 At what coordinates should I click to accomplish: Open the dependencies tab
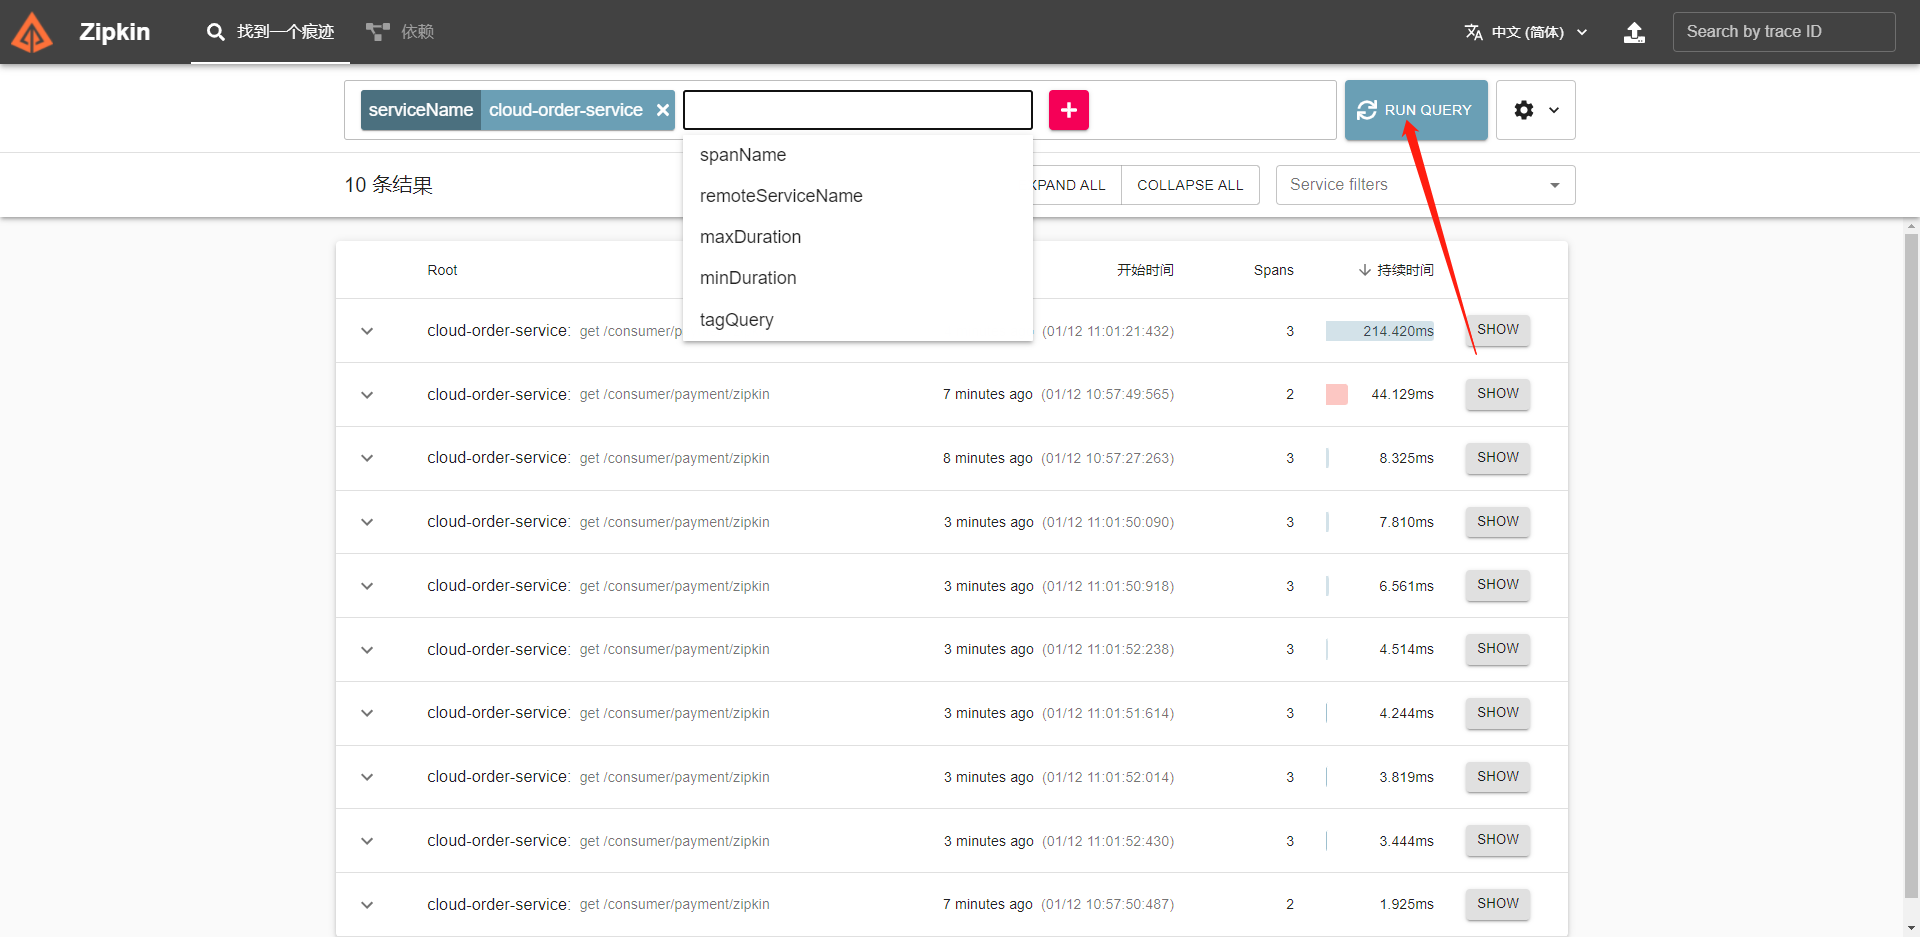400,32
